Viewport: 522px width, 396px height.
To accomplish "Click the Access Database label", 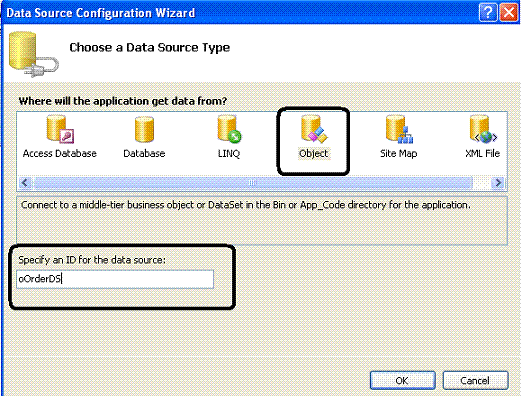I will click(60, 153).
